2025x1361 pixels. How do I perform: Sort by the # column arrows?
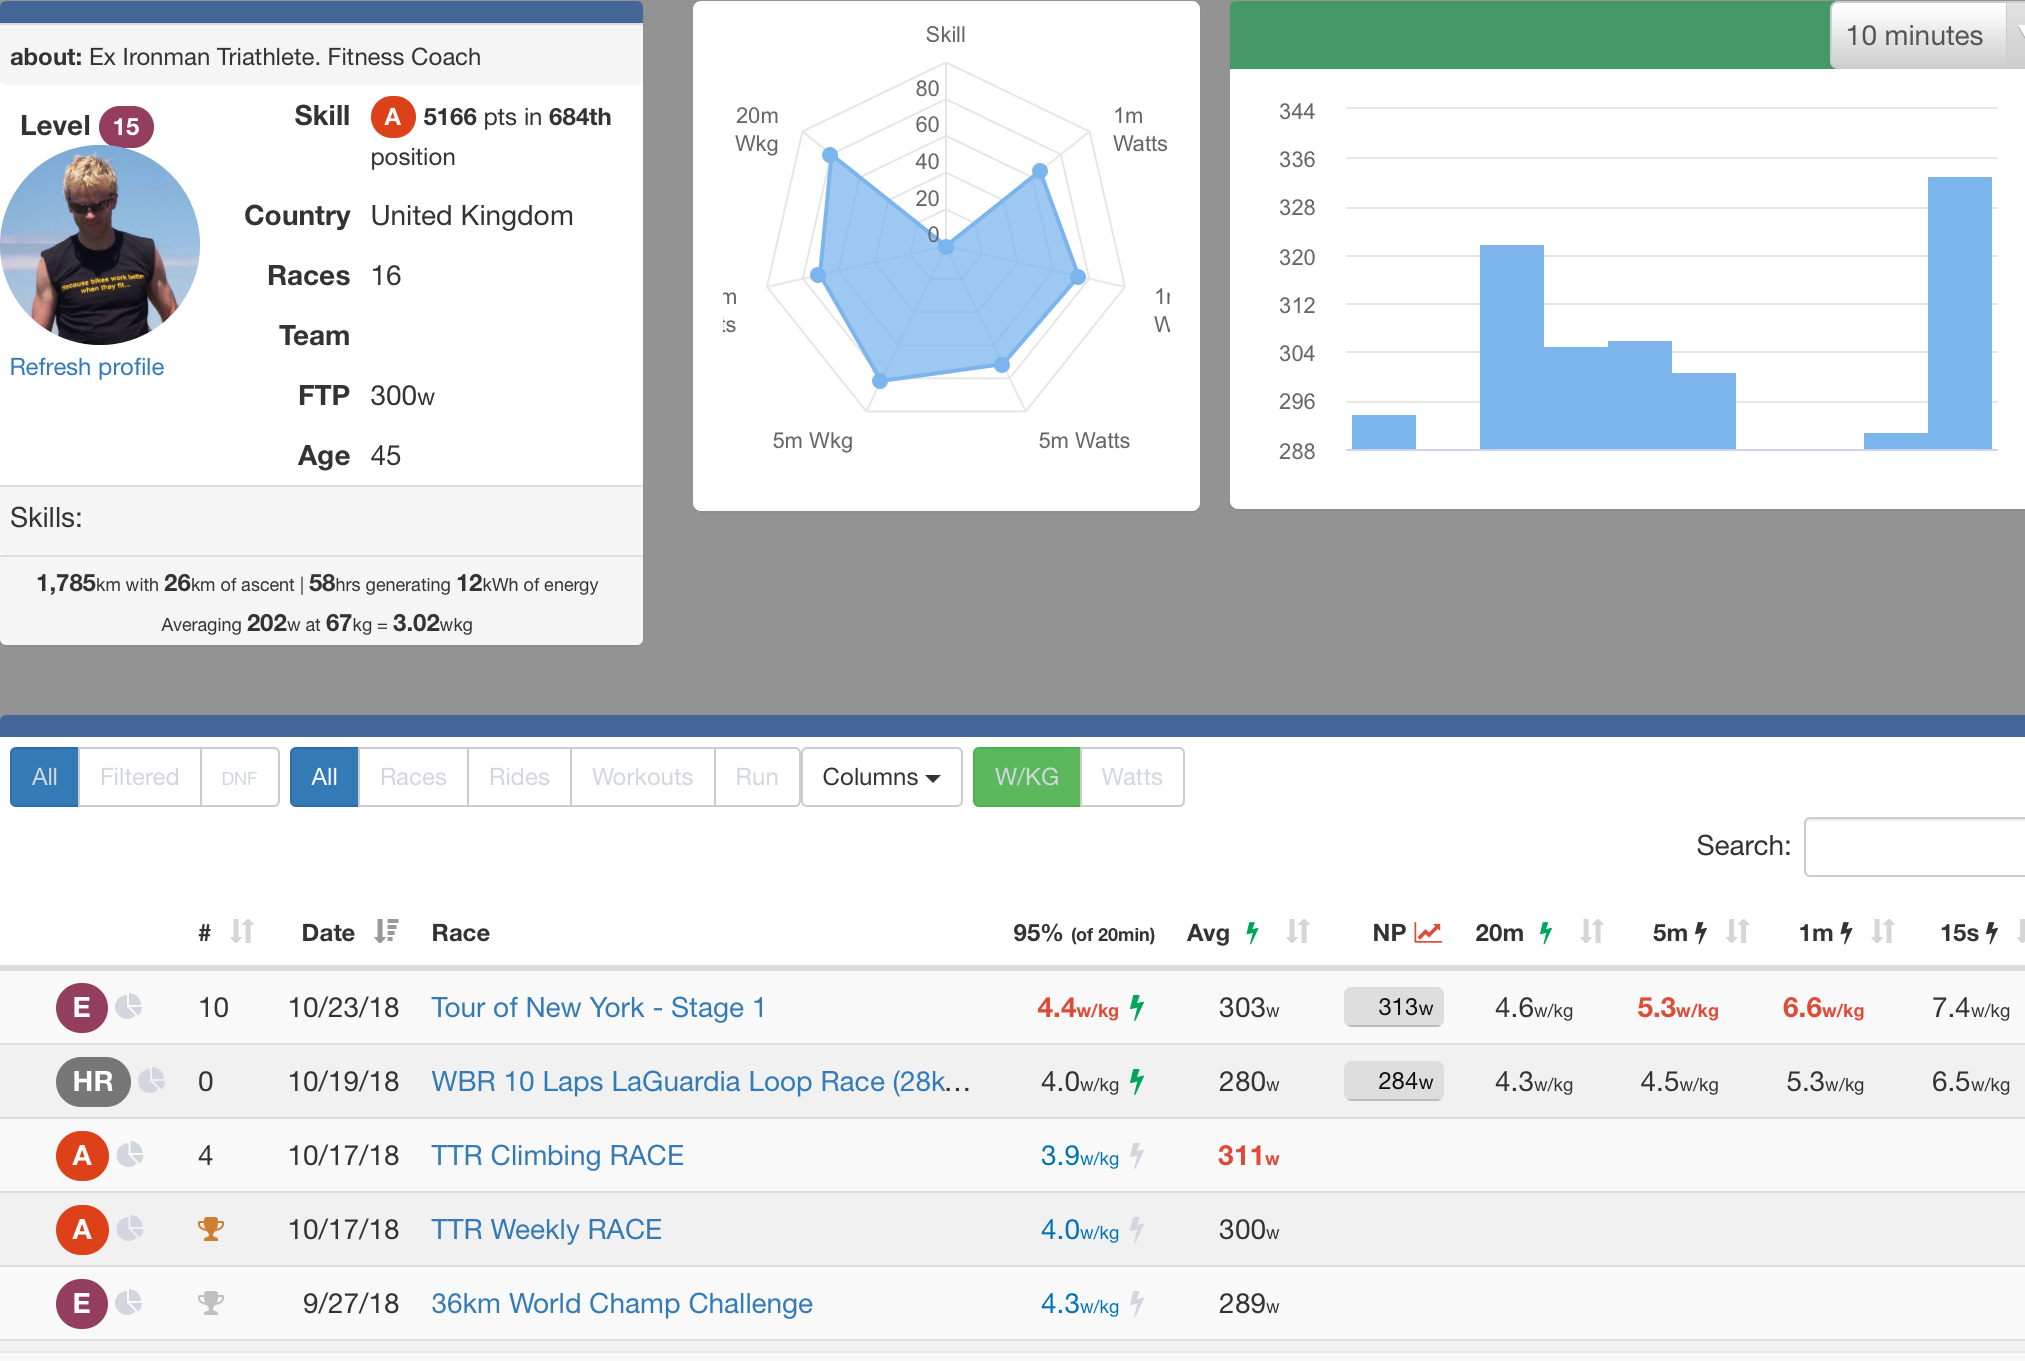pos(242,932)
